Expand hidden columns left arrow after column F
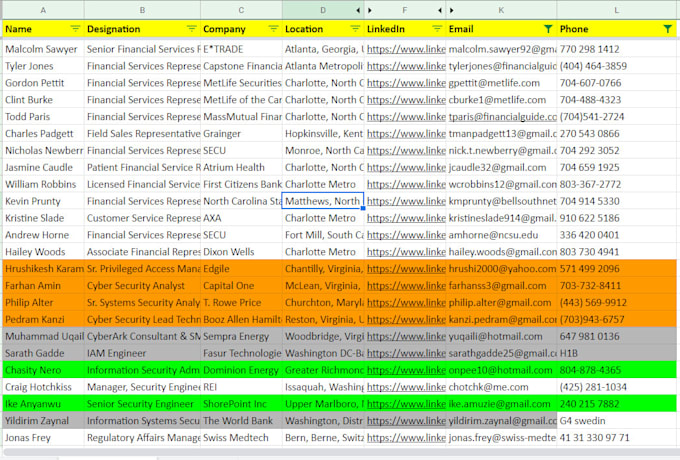The width and height of the screenshot is (680, 460). tap(440, 10)
